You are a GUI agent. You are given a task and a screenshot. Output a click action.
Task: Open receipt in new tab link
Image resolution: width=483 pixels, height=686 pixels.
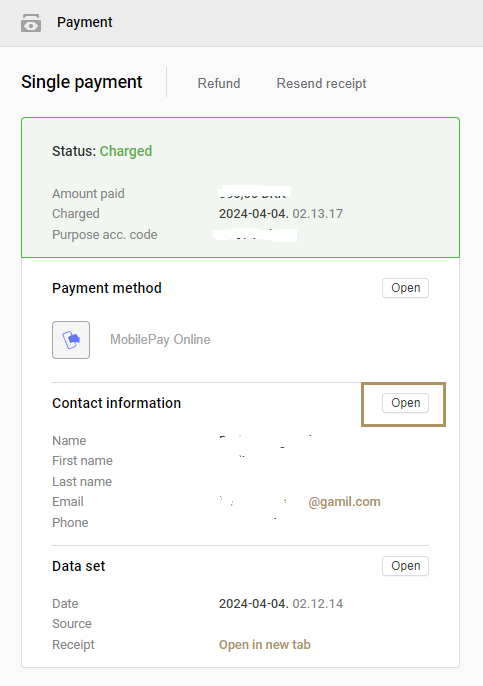tap(265, 644)
